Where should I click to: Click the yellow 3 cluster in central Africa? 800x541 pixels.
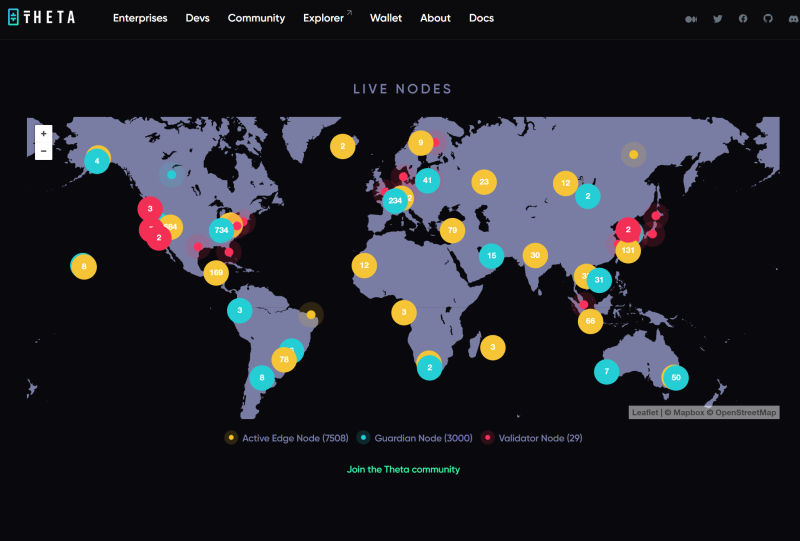404,312
